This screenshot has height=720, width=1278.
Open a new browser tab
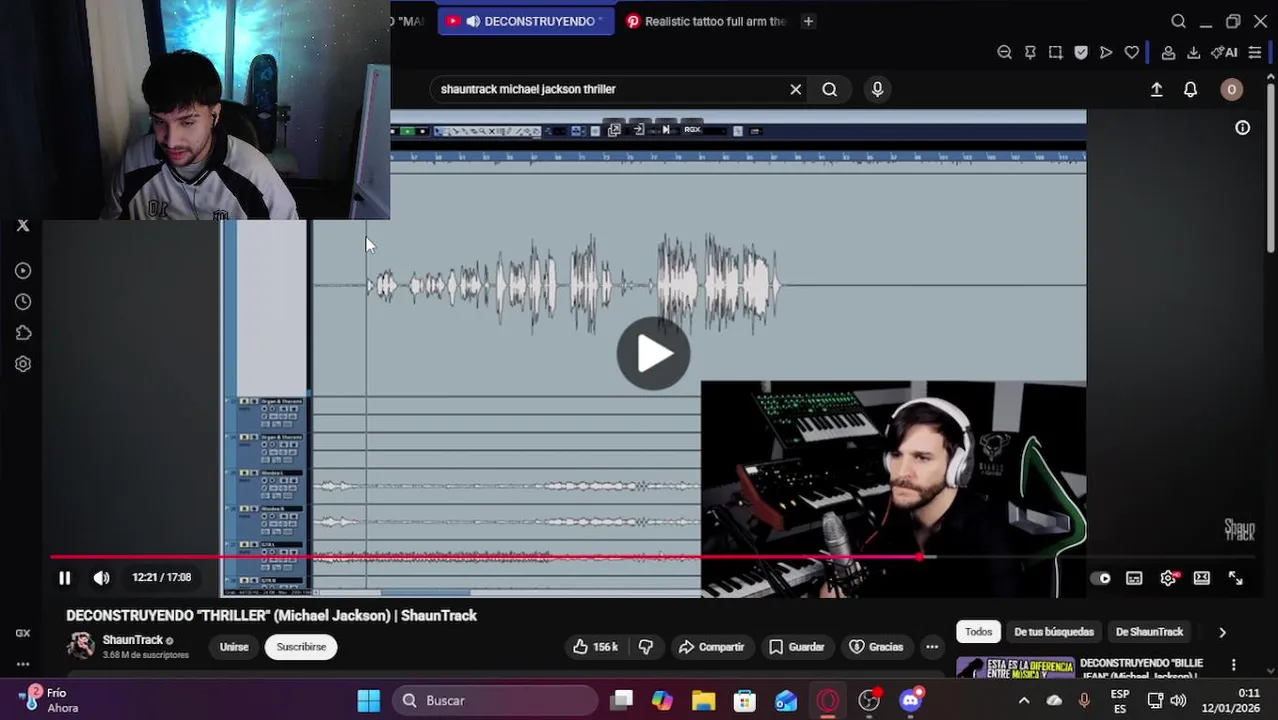(808, 21)
